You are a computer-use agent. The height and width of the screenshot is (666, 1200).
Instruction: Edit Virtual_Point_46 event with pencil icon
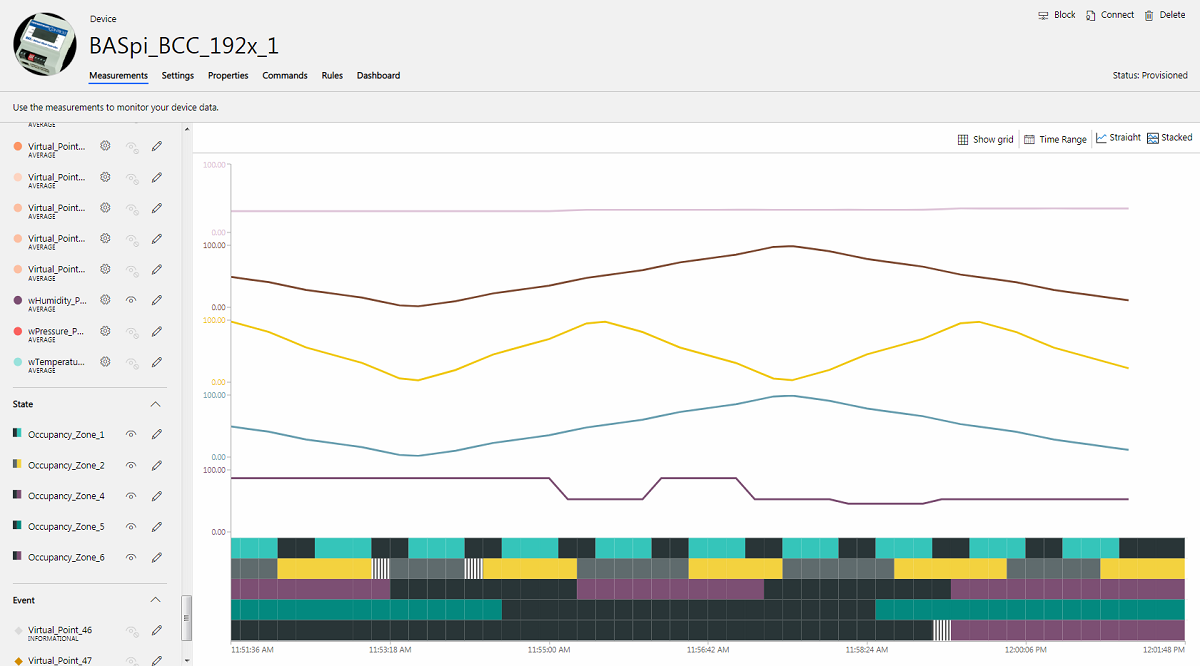click(x=157, y=630)
